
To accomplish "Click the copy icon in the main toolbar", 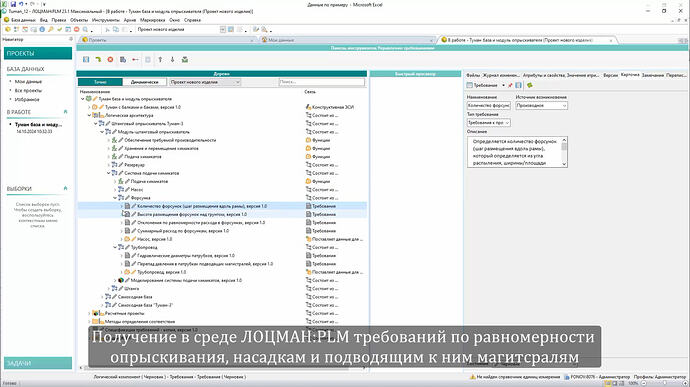I will tap(116, 29).
